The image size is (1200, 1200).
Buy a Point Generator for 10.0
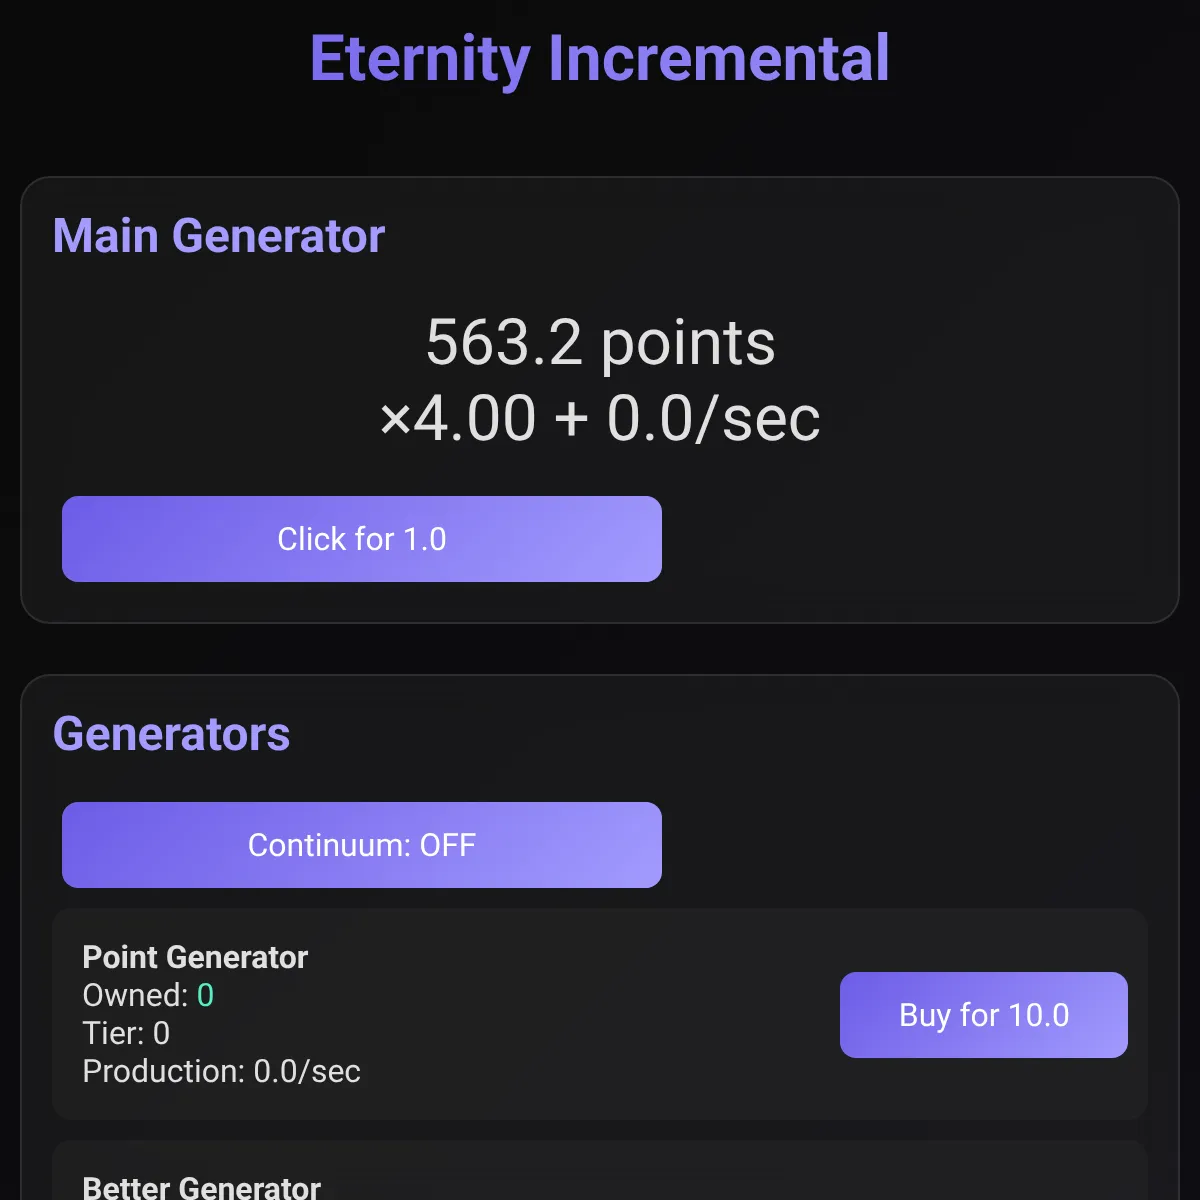(984, 1015)
